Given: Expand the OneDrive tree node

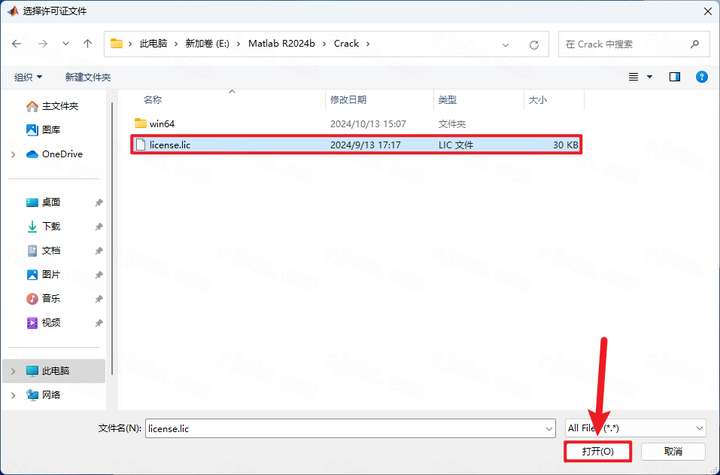Looking at the screenshot, I should 13,154.
